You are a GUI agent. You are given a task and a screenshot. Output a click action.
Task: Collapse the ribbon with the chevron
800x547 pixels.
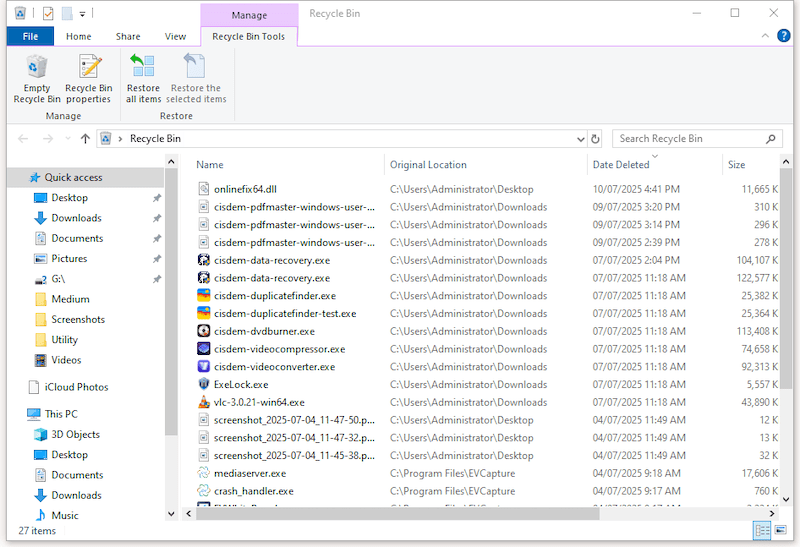[766, 37]
